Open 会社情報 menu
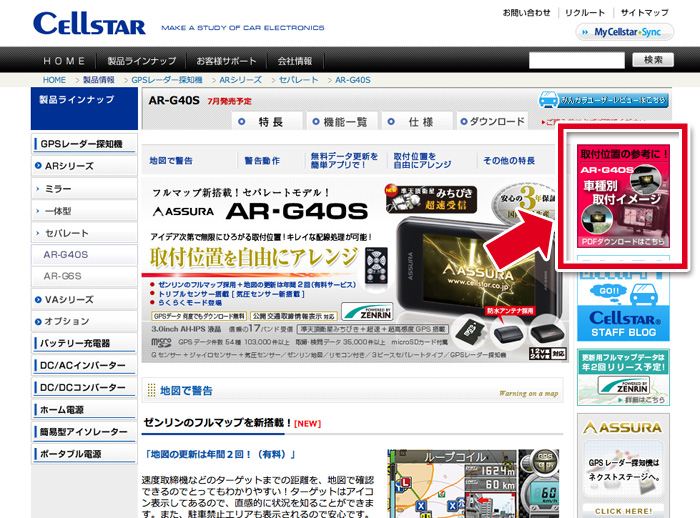 [295, 61]
